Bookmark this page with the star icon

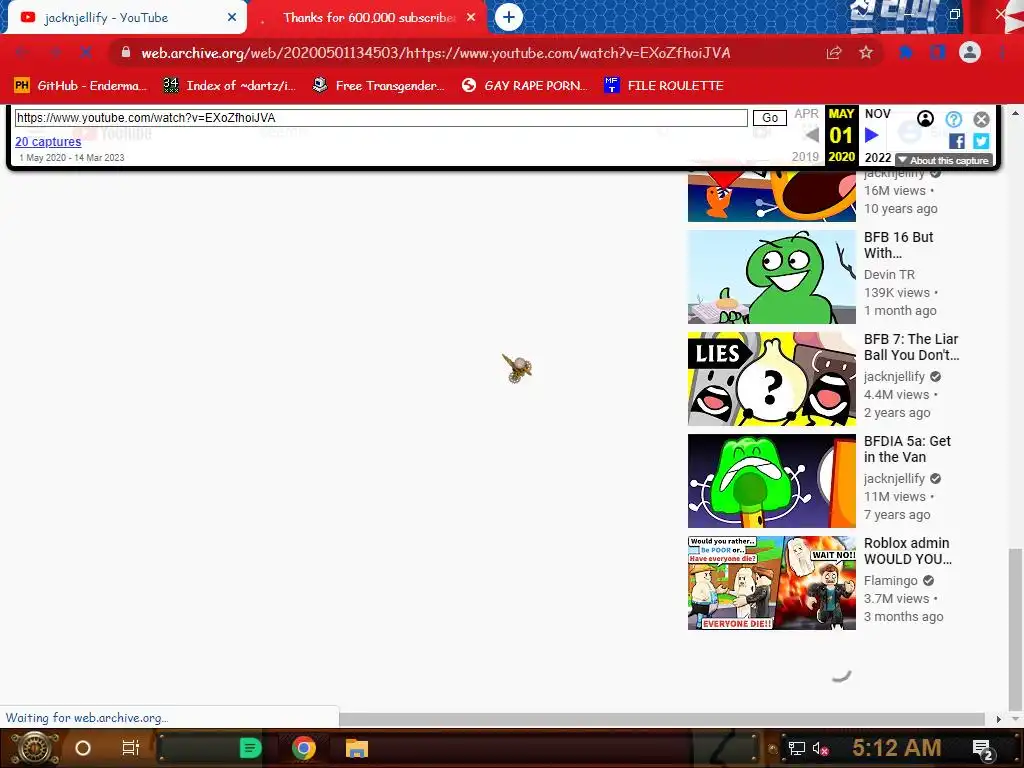click(866, 52)
